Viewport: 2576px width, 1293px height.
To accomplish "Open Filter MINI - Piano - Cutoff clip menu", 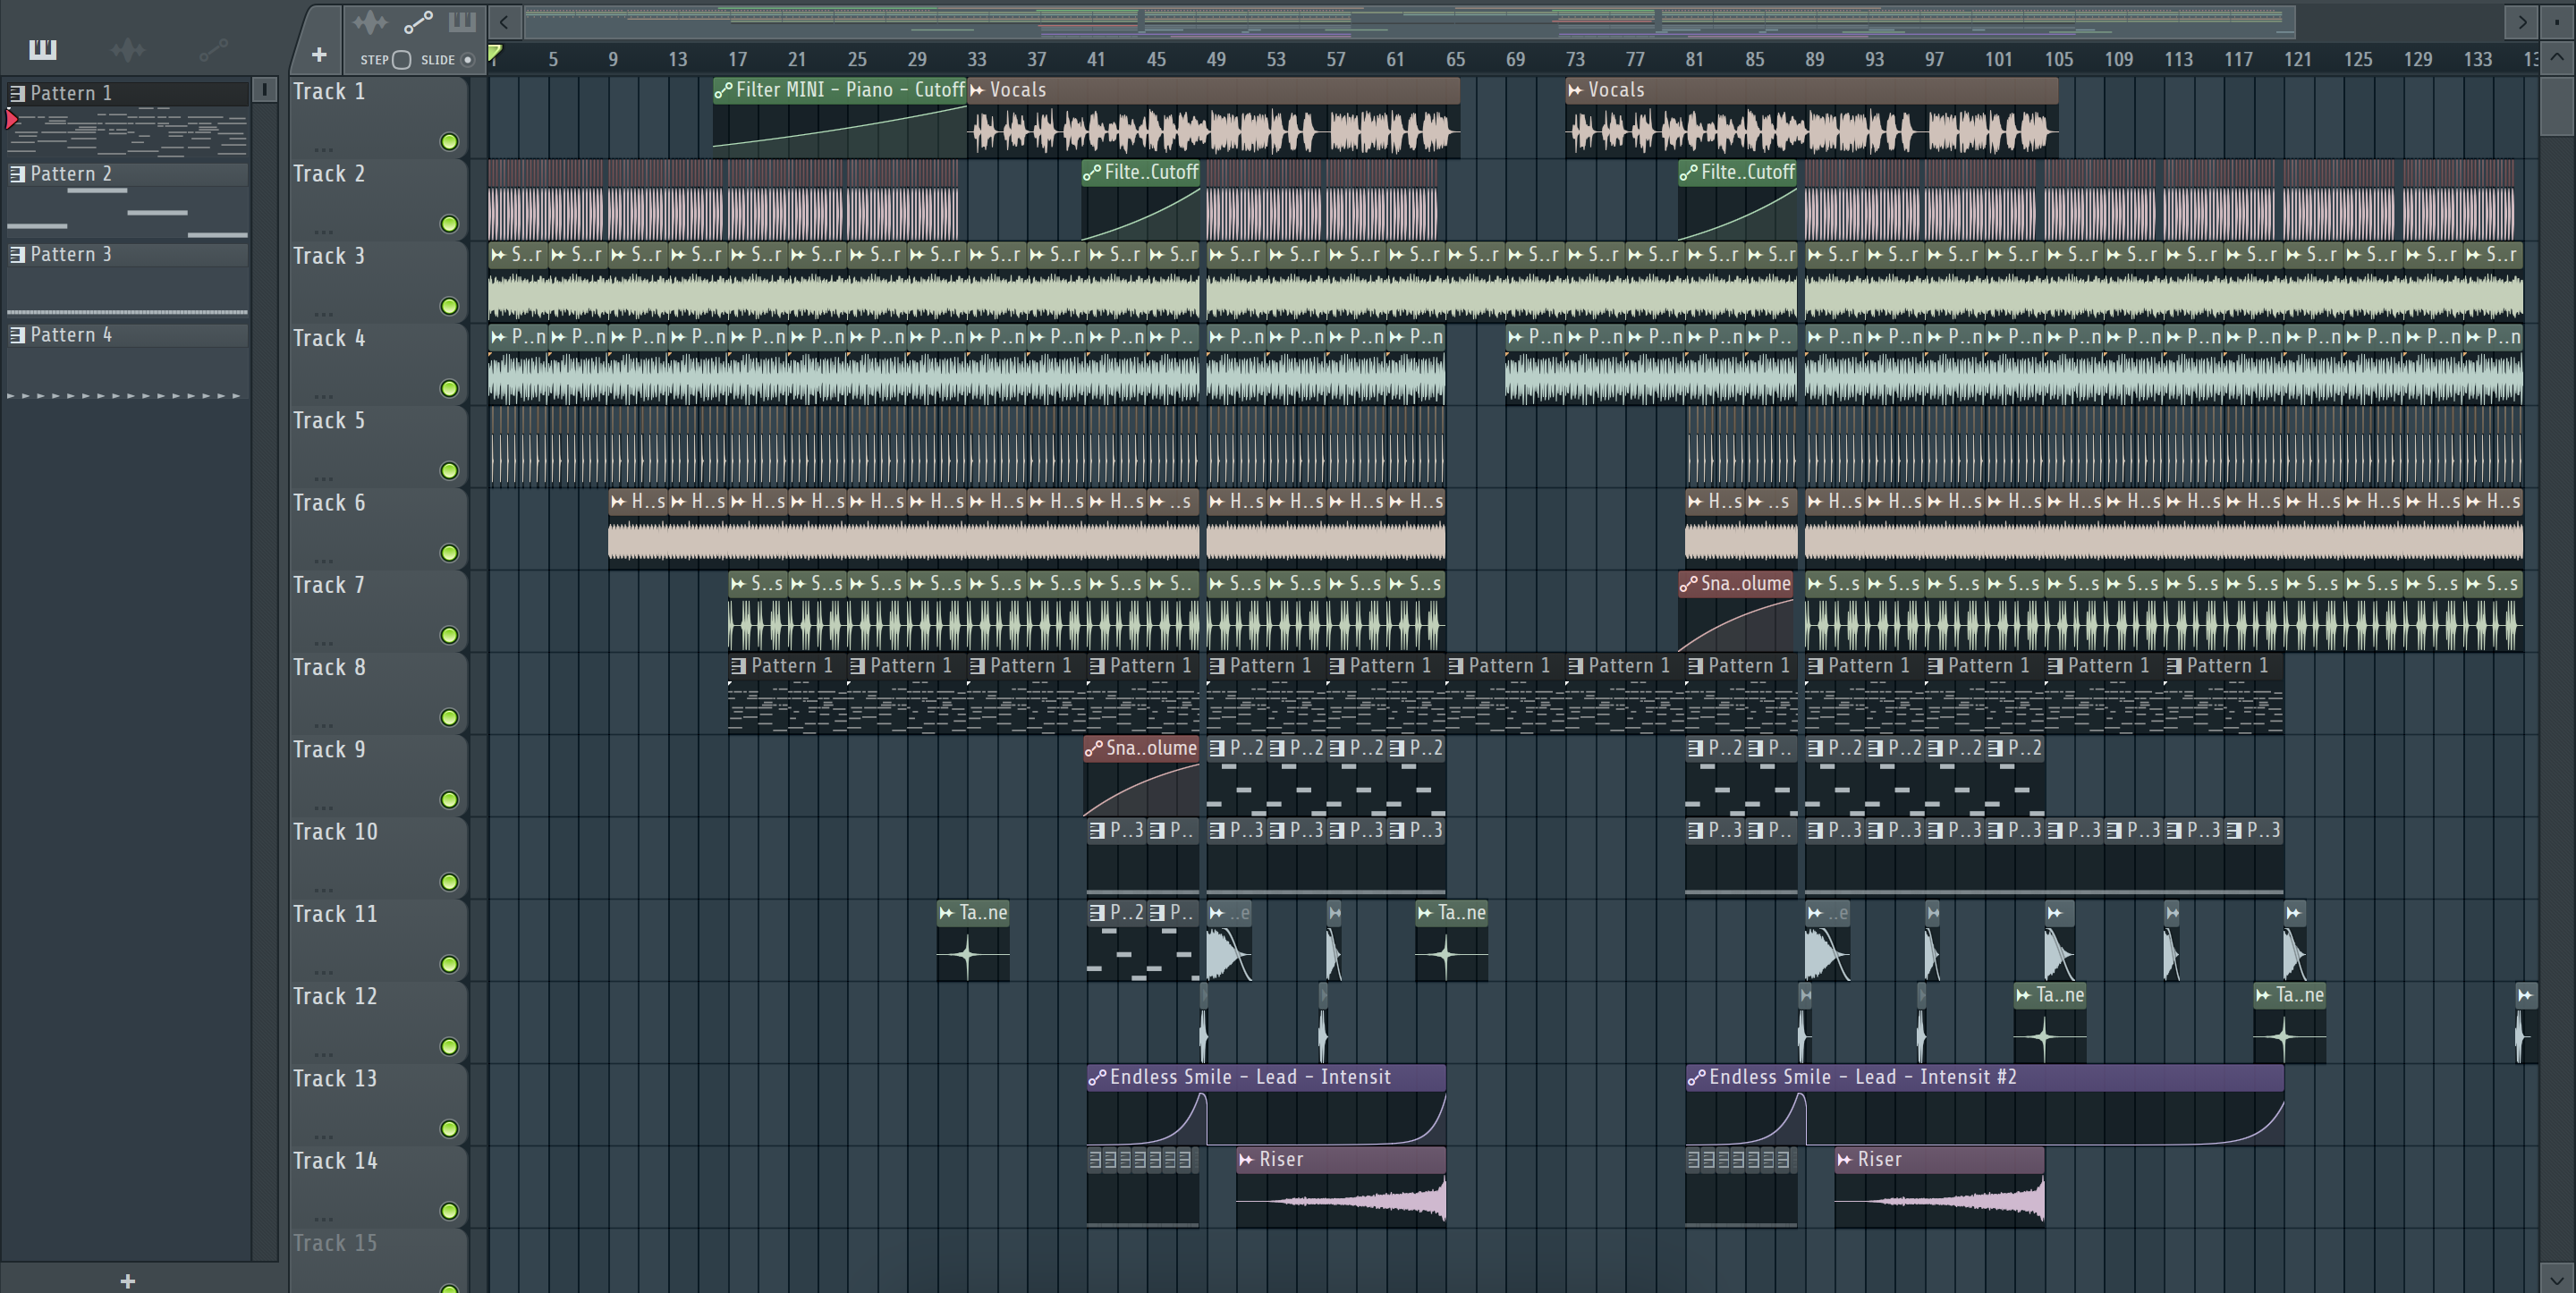I will (x=723, y=90).
